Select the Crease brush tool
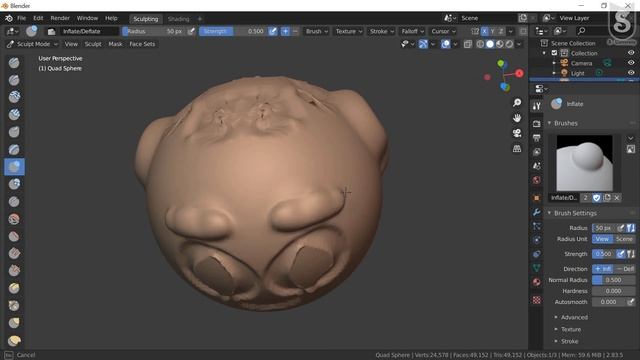This screenshot has height=360, width=640. (14, 202)
